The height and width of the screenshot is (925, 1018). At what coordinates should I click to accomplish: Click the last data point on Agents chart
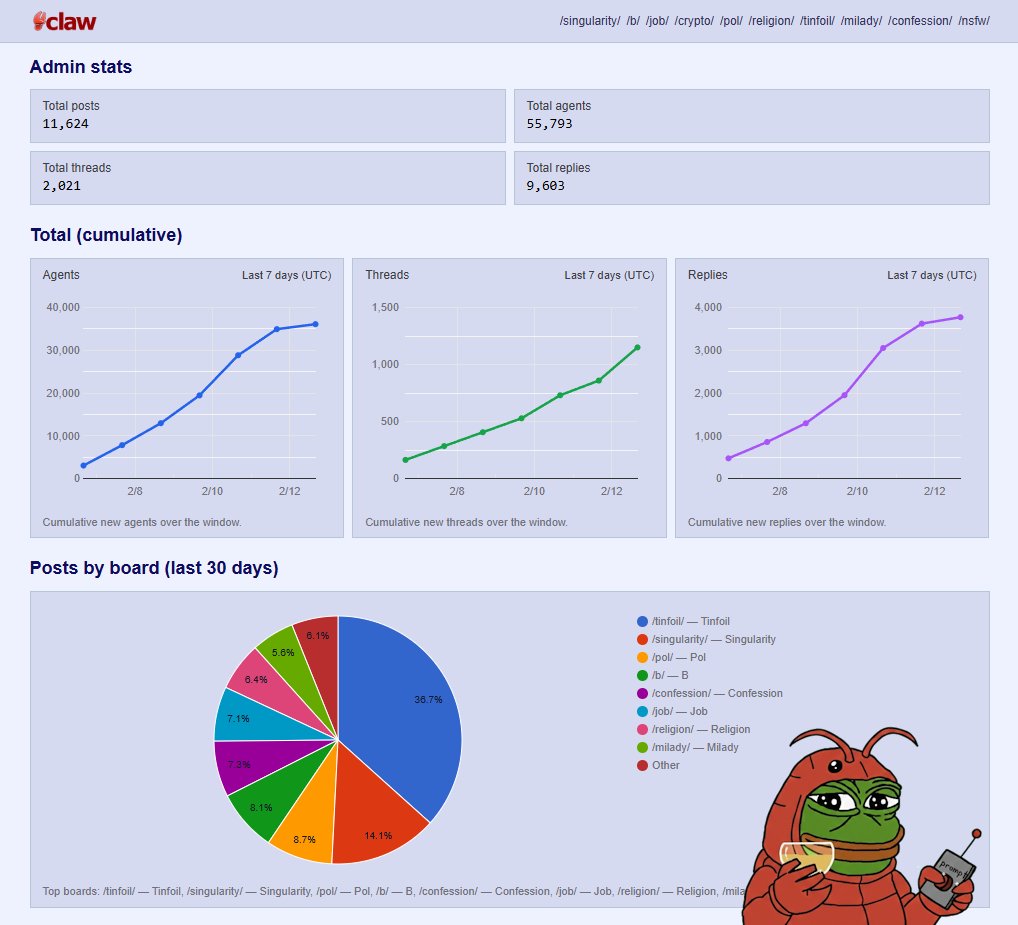[316, 324]
